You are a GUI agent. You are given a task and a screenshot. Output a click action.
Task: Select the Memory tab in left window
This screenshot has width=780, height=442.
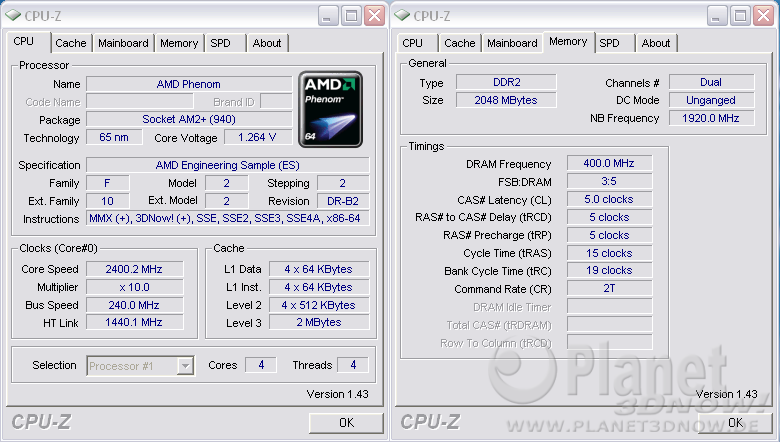(x=179, y=43)
